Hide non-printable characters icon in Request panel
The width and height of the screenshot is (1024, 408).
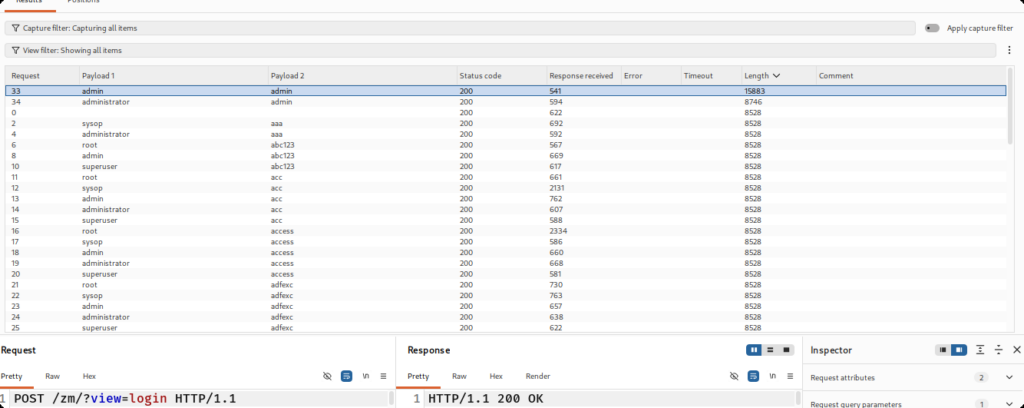coord(327,376)
